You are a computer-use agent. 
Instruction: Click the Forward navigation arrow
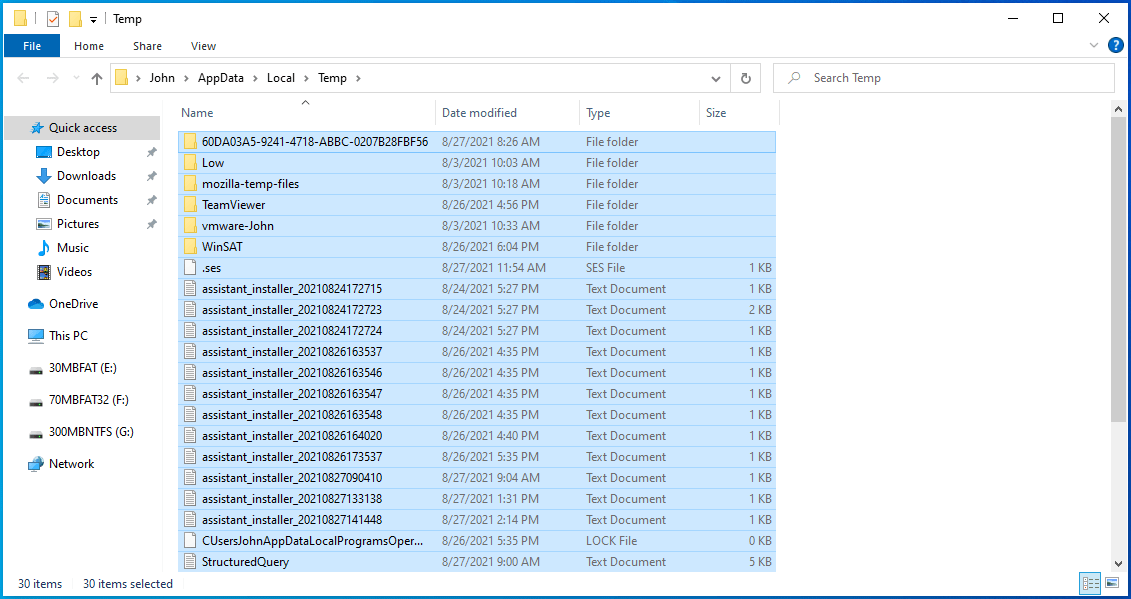tap(52, 78)
